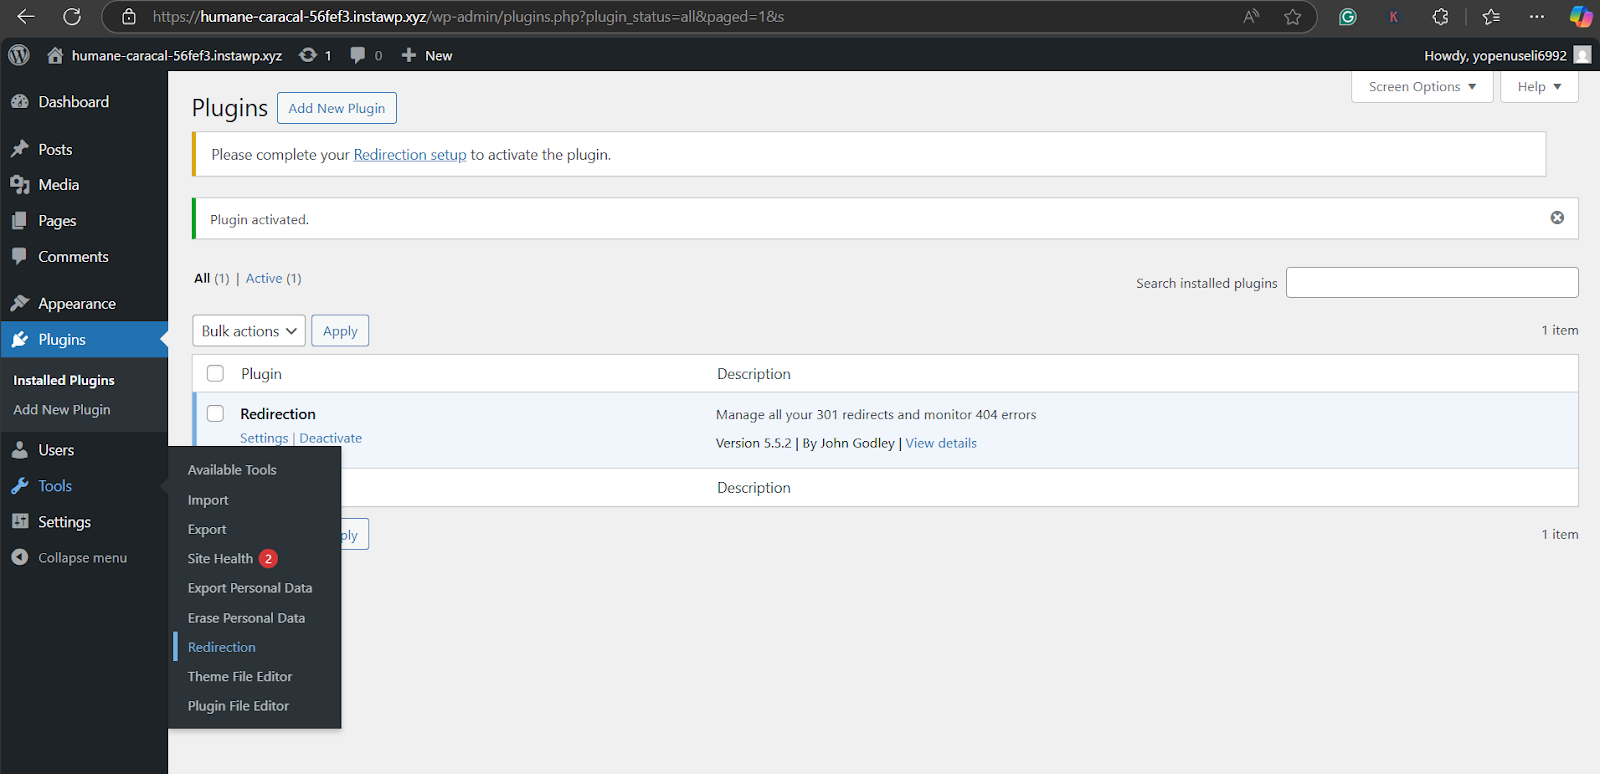
Task: Open View details for Redirection
Action: click(x=941, y=443)
